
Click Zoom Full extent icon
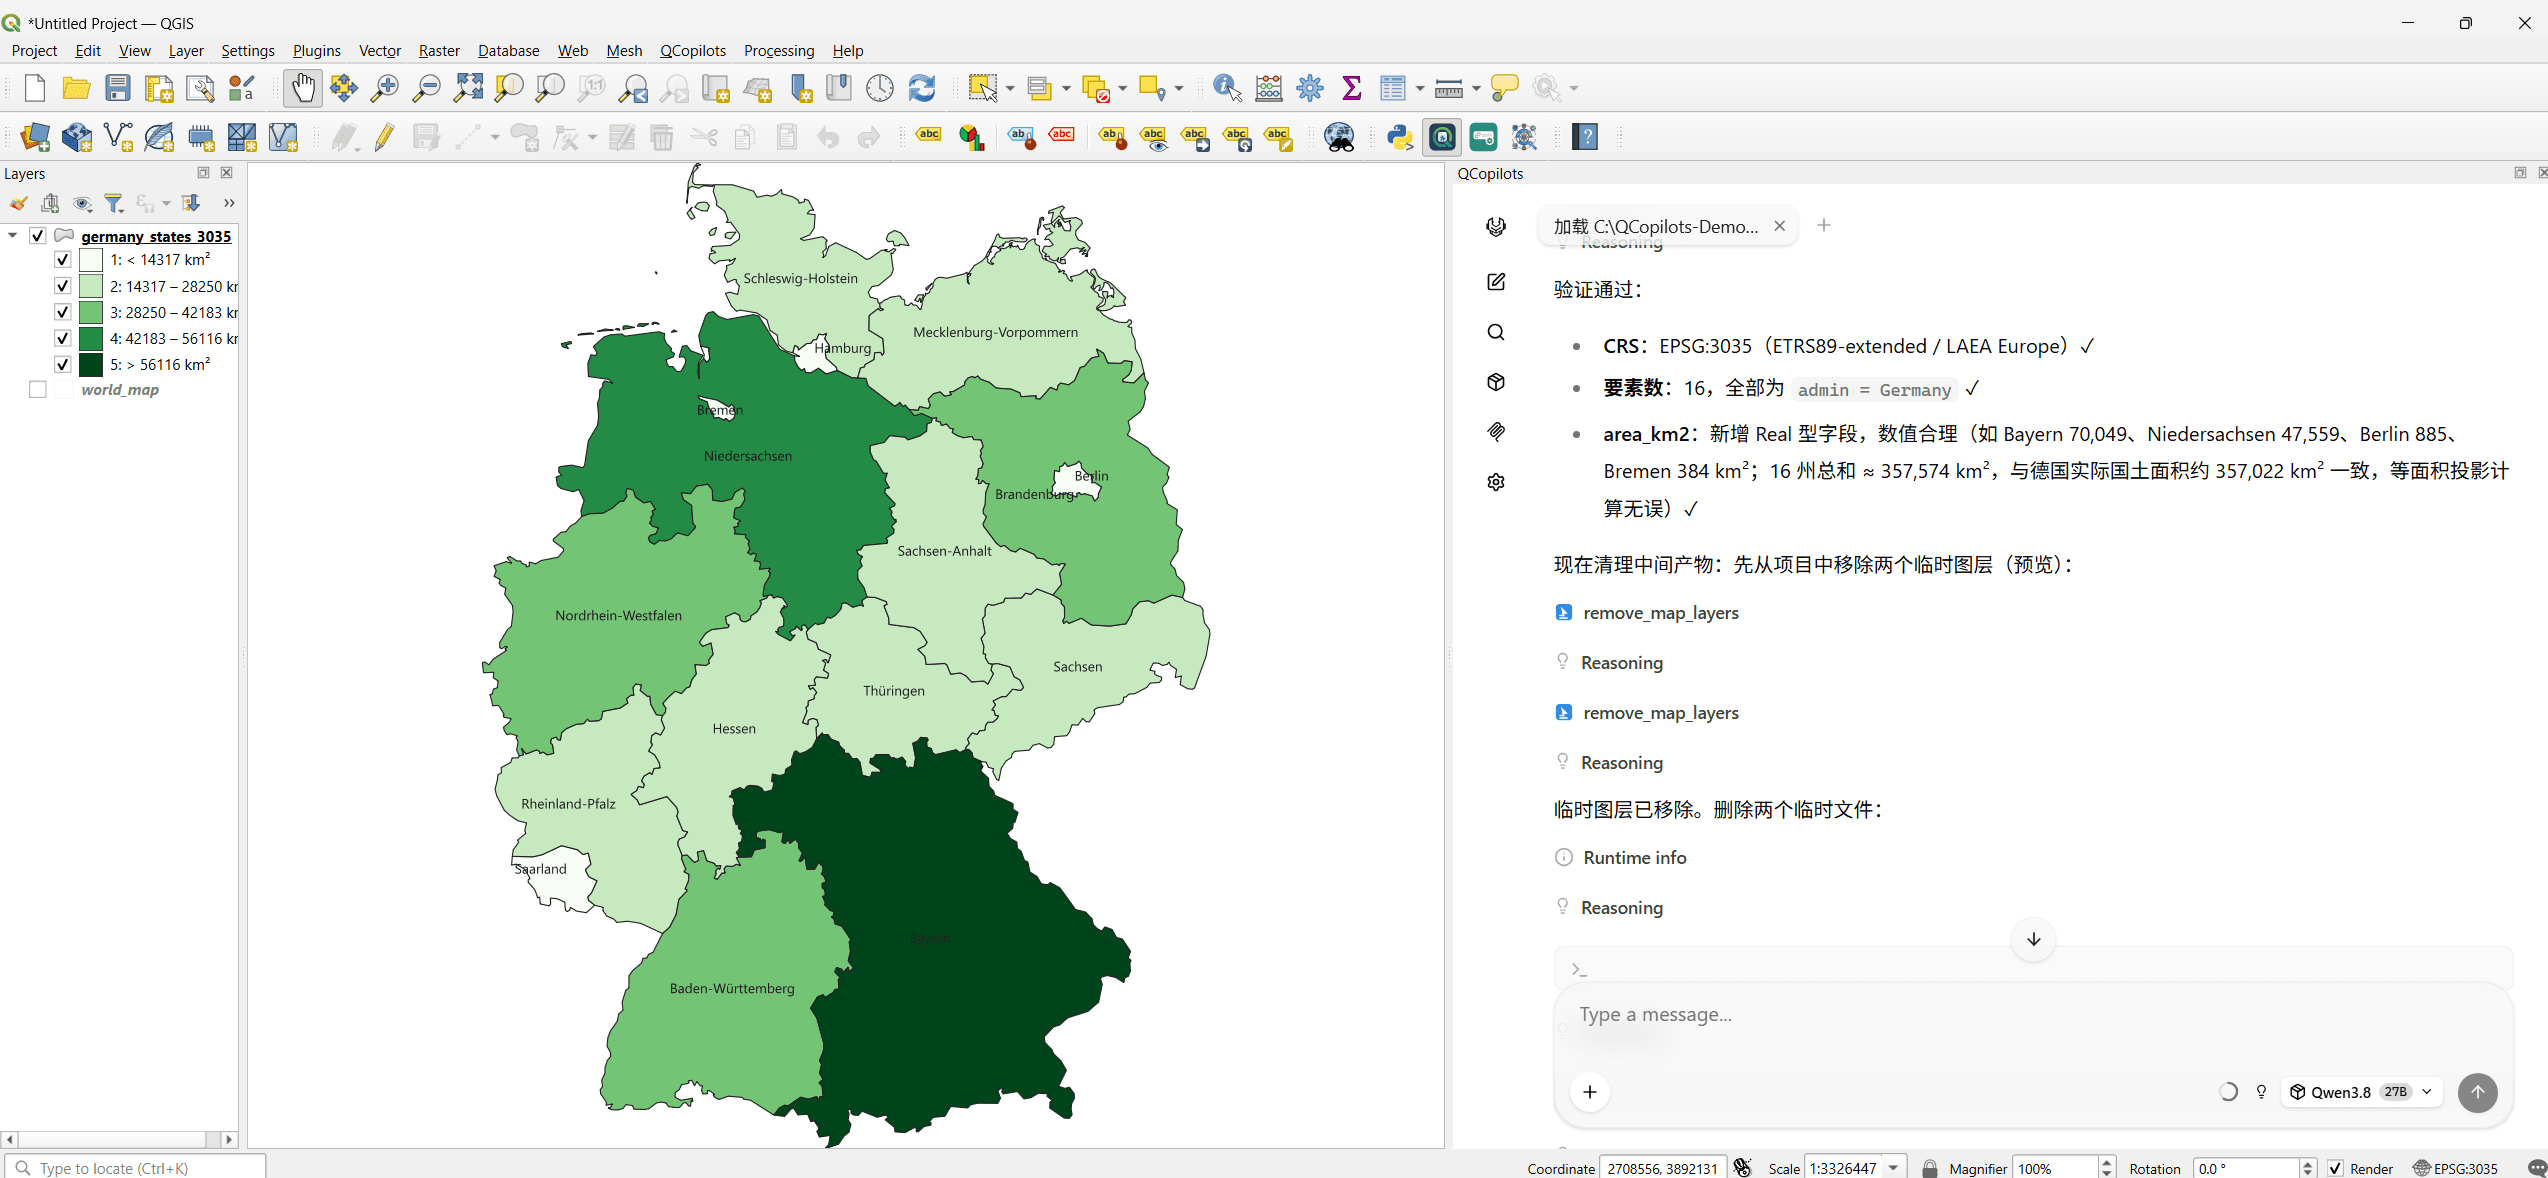pos(468,89)
